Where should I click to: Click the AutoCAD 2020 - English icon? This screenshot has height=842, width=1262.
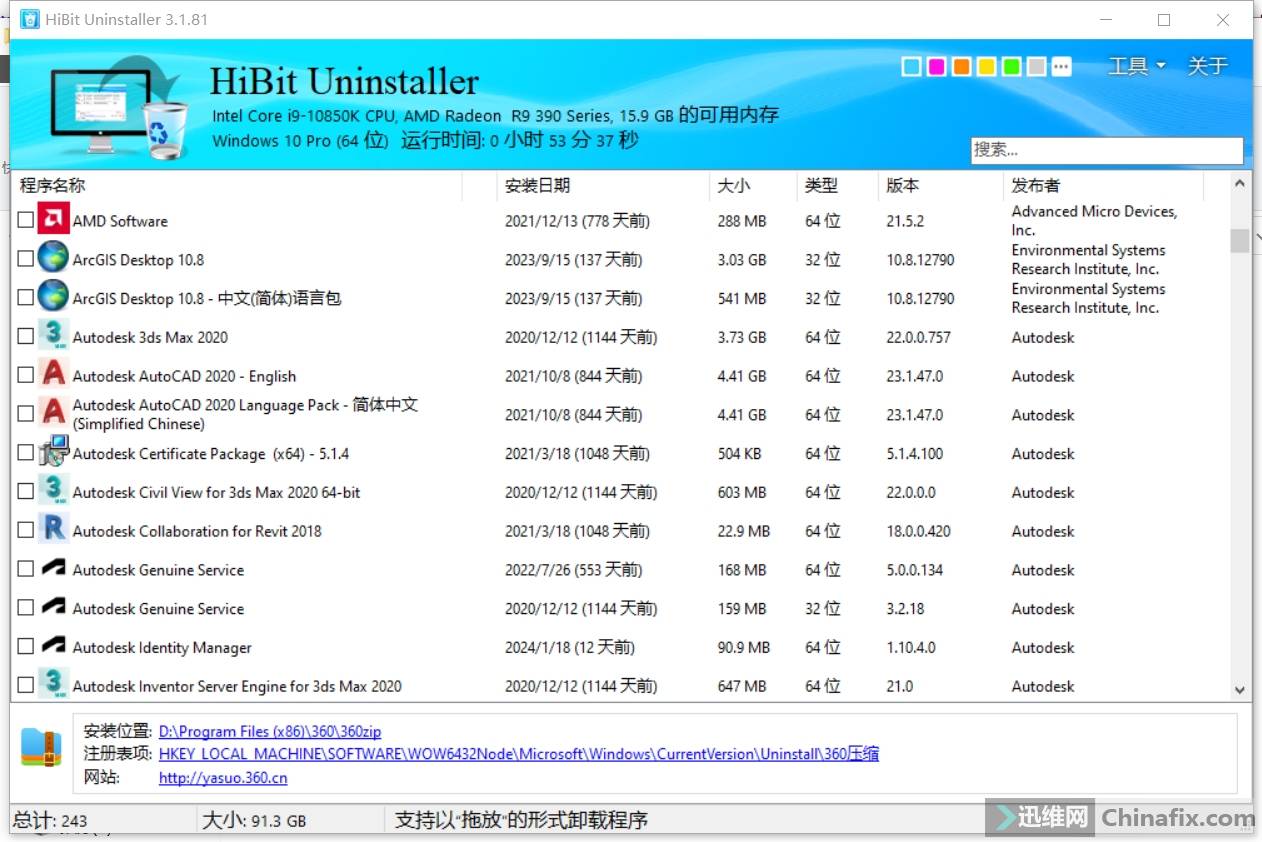(x=53, y=375)
